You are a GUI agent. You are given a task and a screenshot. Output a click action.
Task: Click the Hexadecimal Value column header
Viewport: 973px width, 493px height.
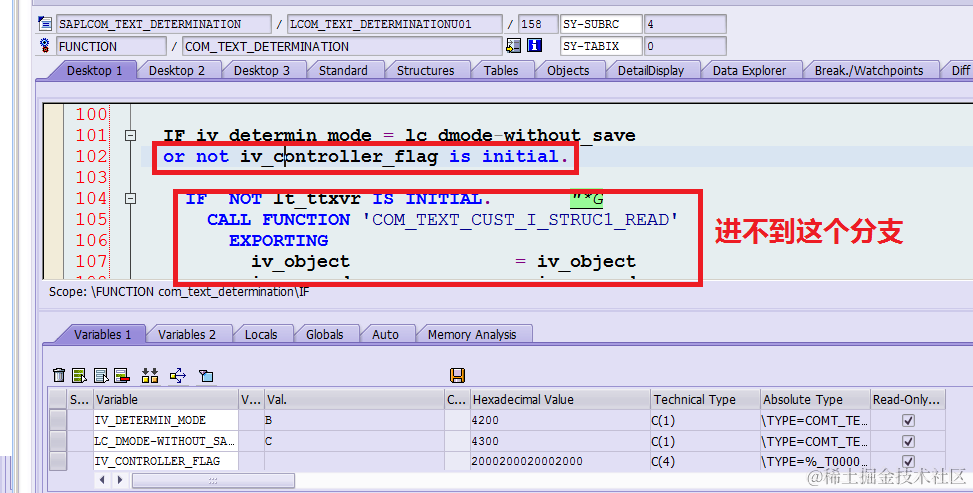(x=560, y=399)
